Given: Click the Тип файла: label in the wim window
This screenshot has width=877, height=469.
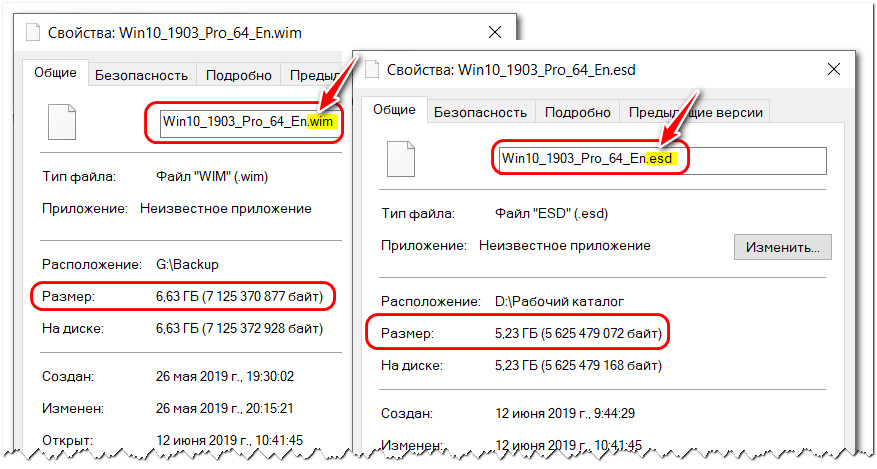Looking at the screenshot, I should [79, 177].
